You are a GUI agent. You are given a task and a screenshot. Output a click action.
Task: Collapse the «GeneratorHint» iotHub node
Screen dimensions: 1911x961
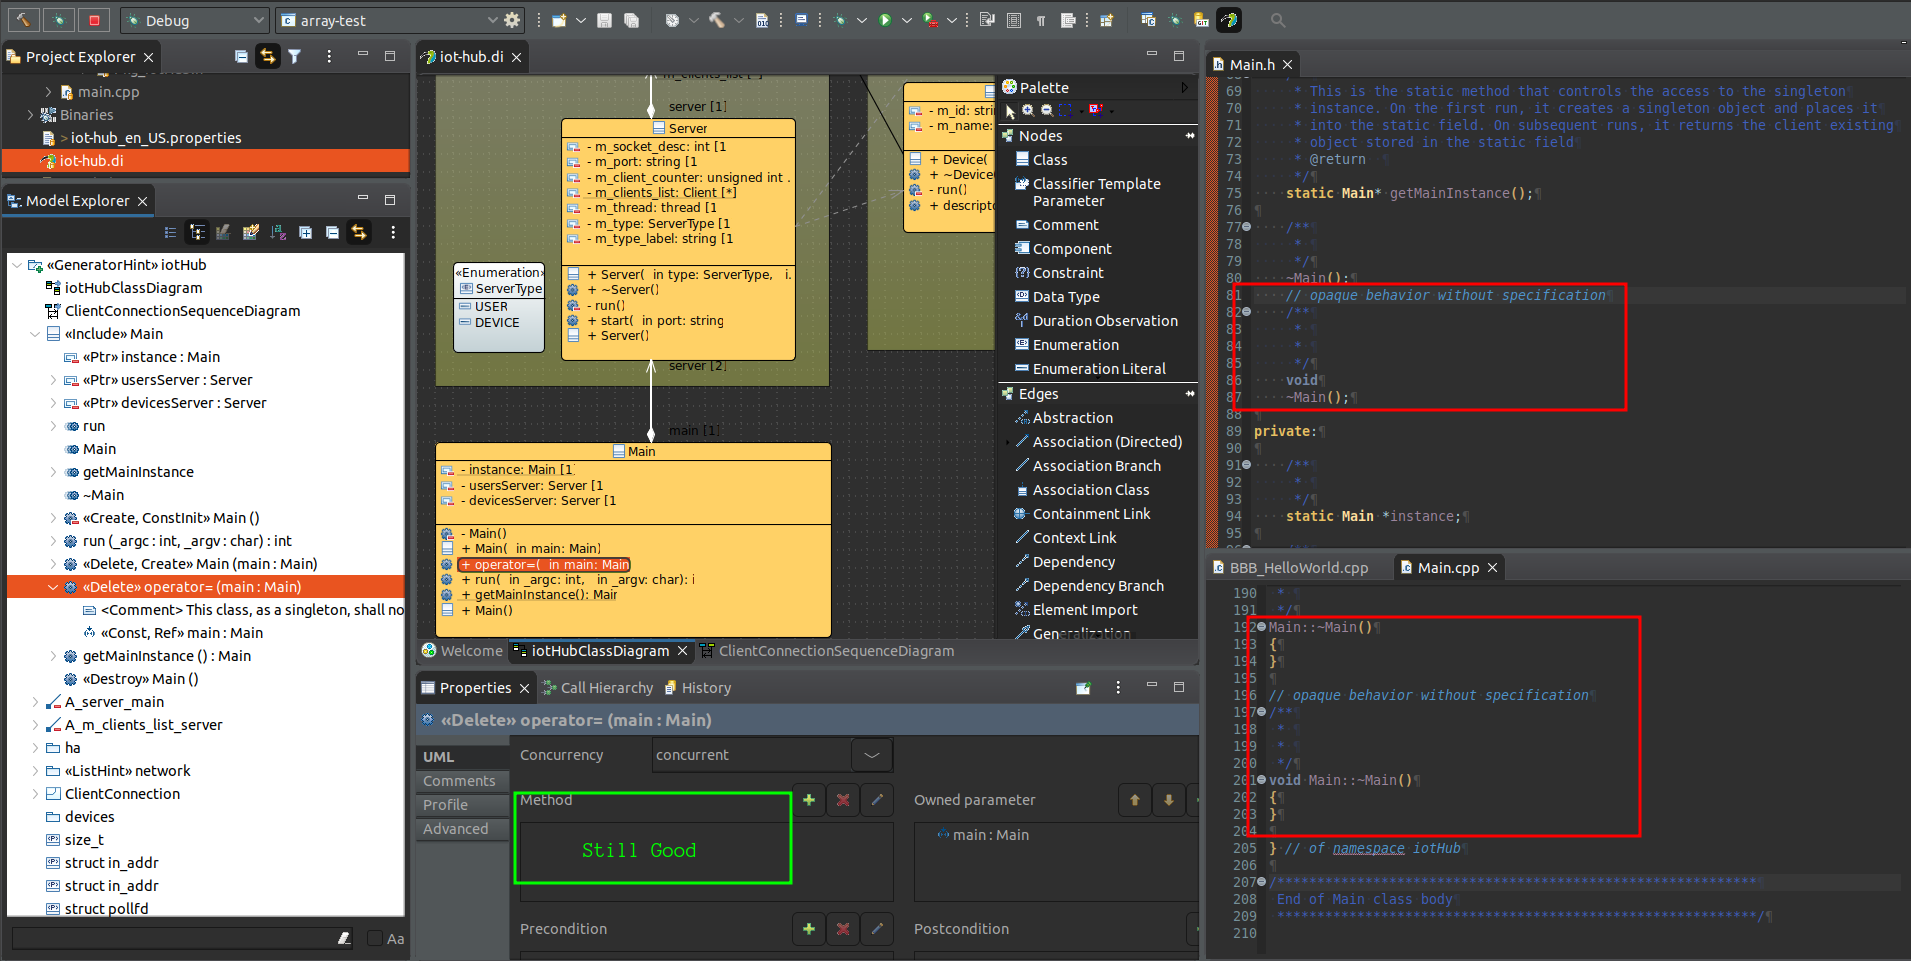(17, 265)
